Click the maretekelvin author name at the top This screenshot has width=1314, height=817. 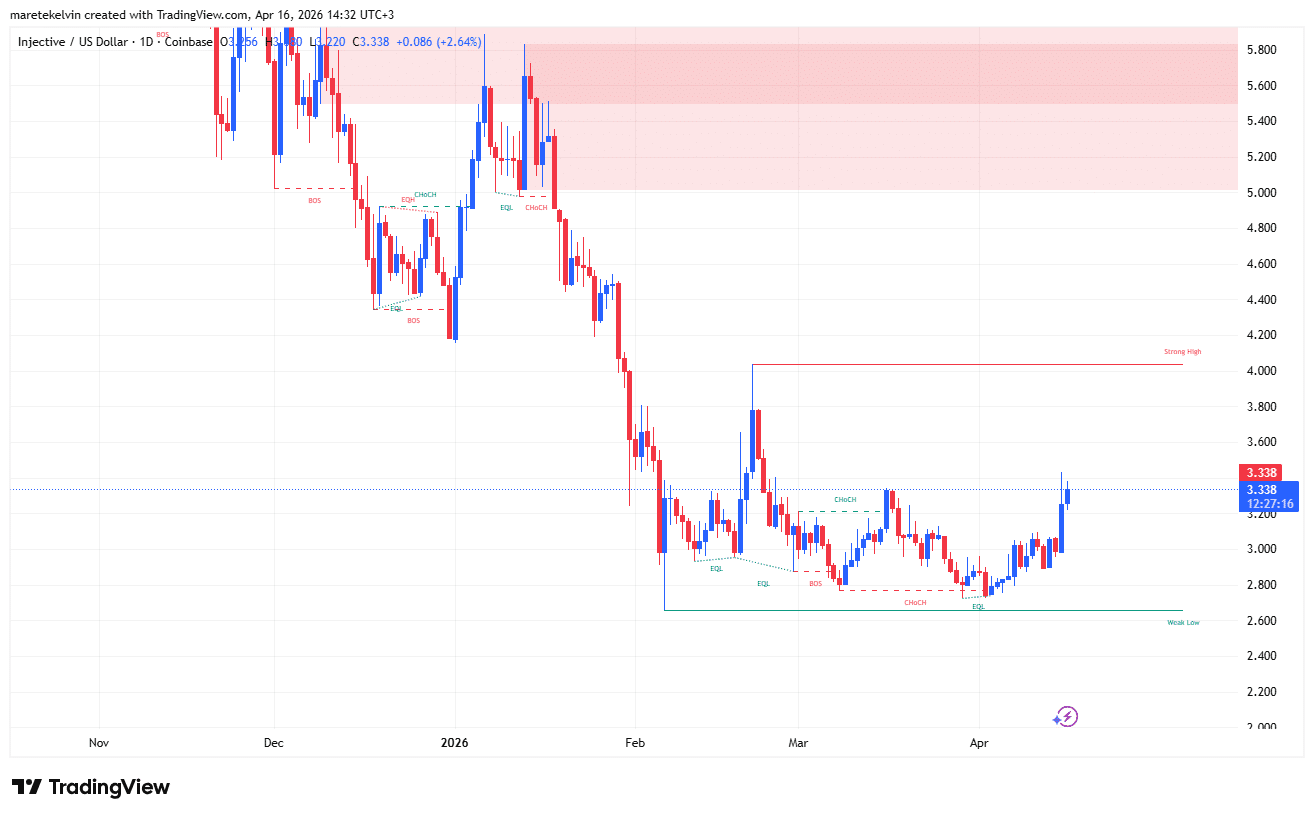coord(44,14)
